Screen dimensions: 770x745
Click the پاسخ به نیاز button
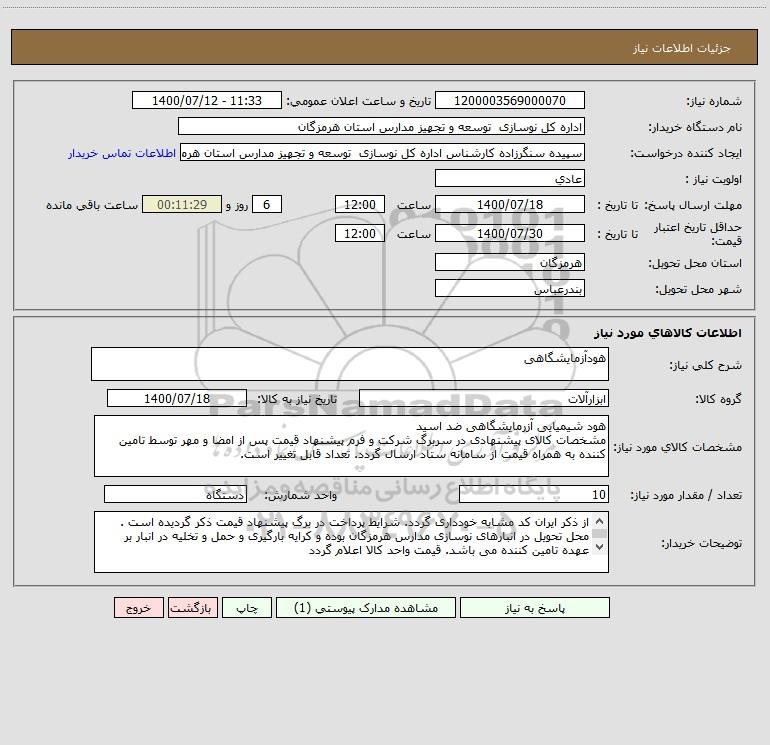click(535, 607)
